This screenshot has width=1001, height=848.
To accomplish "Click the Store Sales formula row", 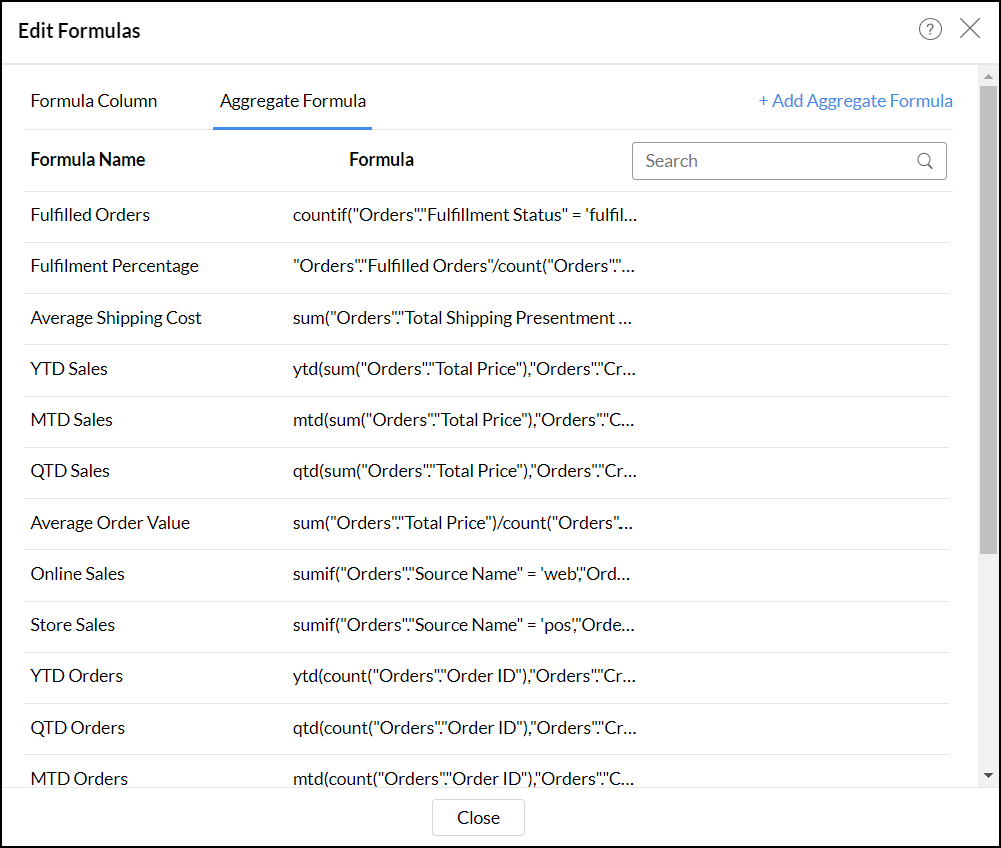I will point(73,625).
